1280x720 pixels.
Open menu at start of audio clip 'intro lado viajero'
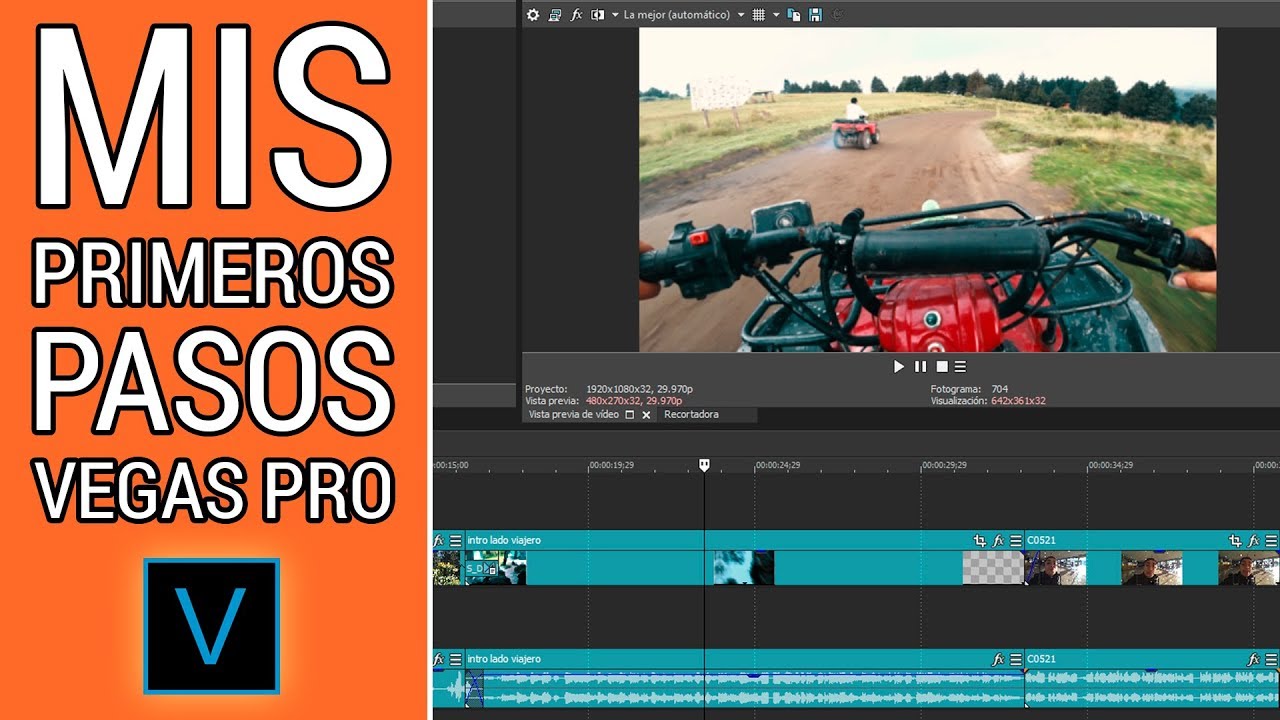(x=455, y=659)
